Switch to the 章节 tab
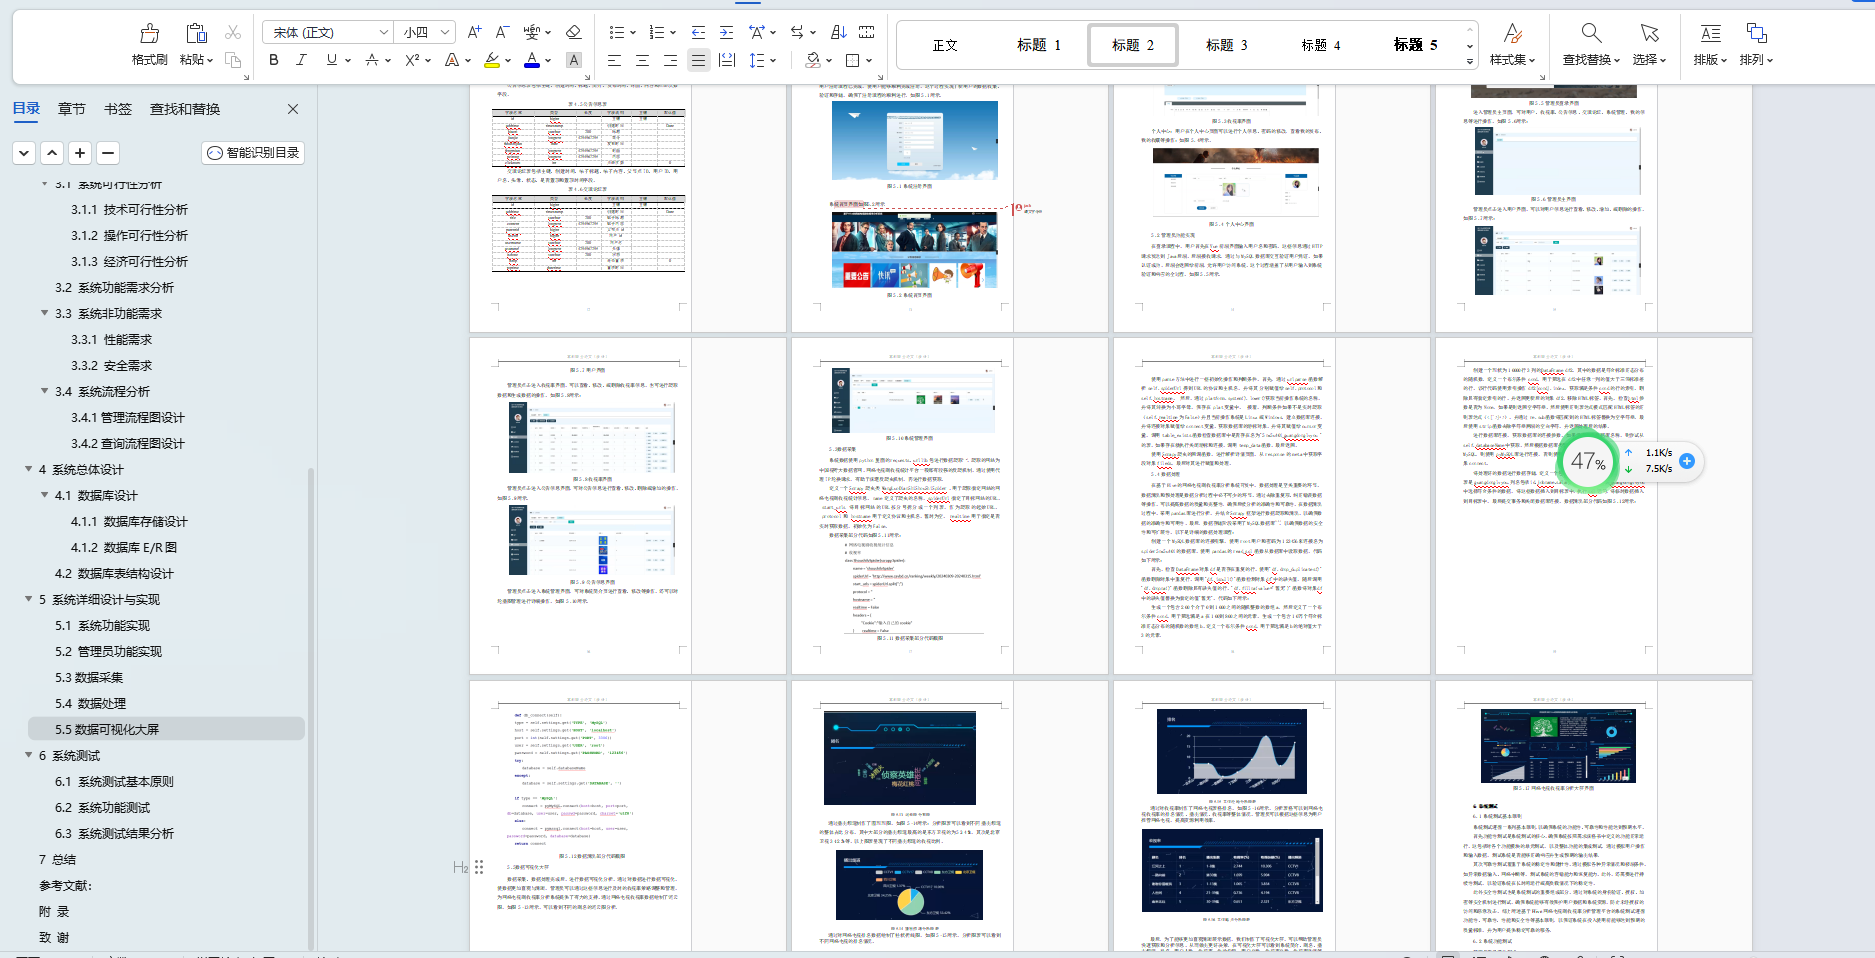 71,109
